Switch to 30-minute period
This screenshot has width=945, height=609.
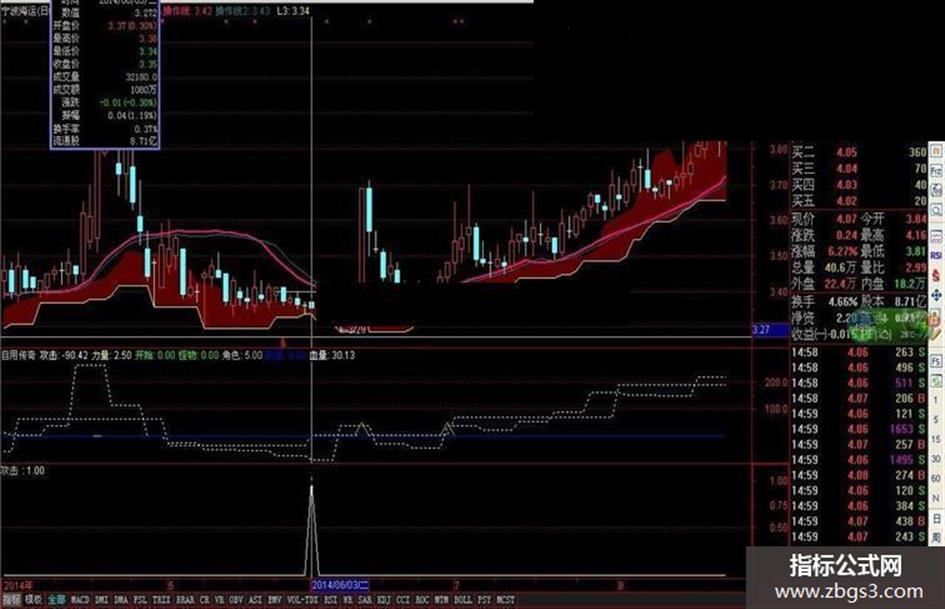[x=936, y=459]
